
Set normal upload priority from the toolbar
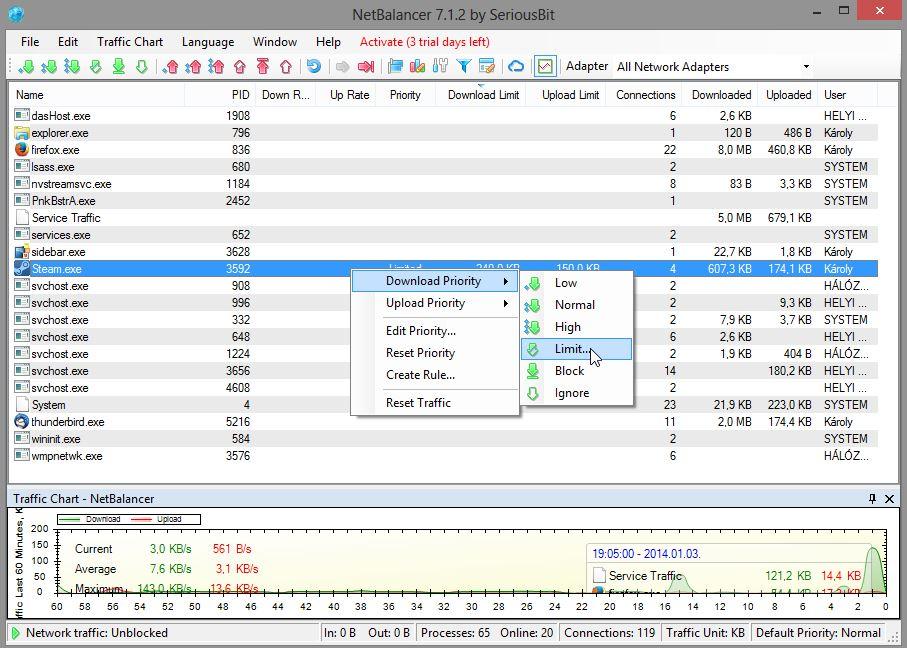point(193,67)
